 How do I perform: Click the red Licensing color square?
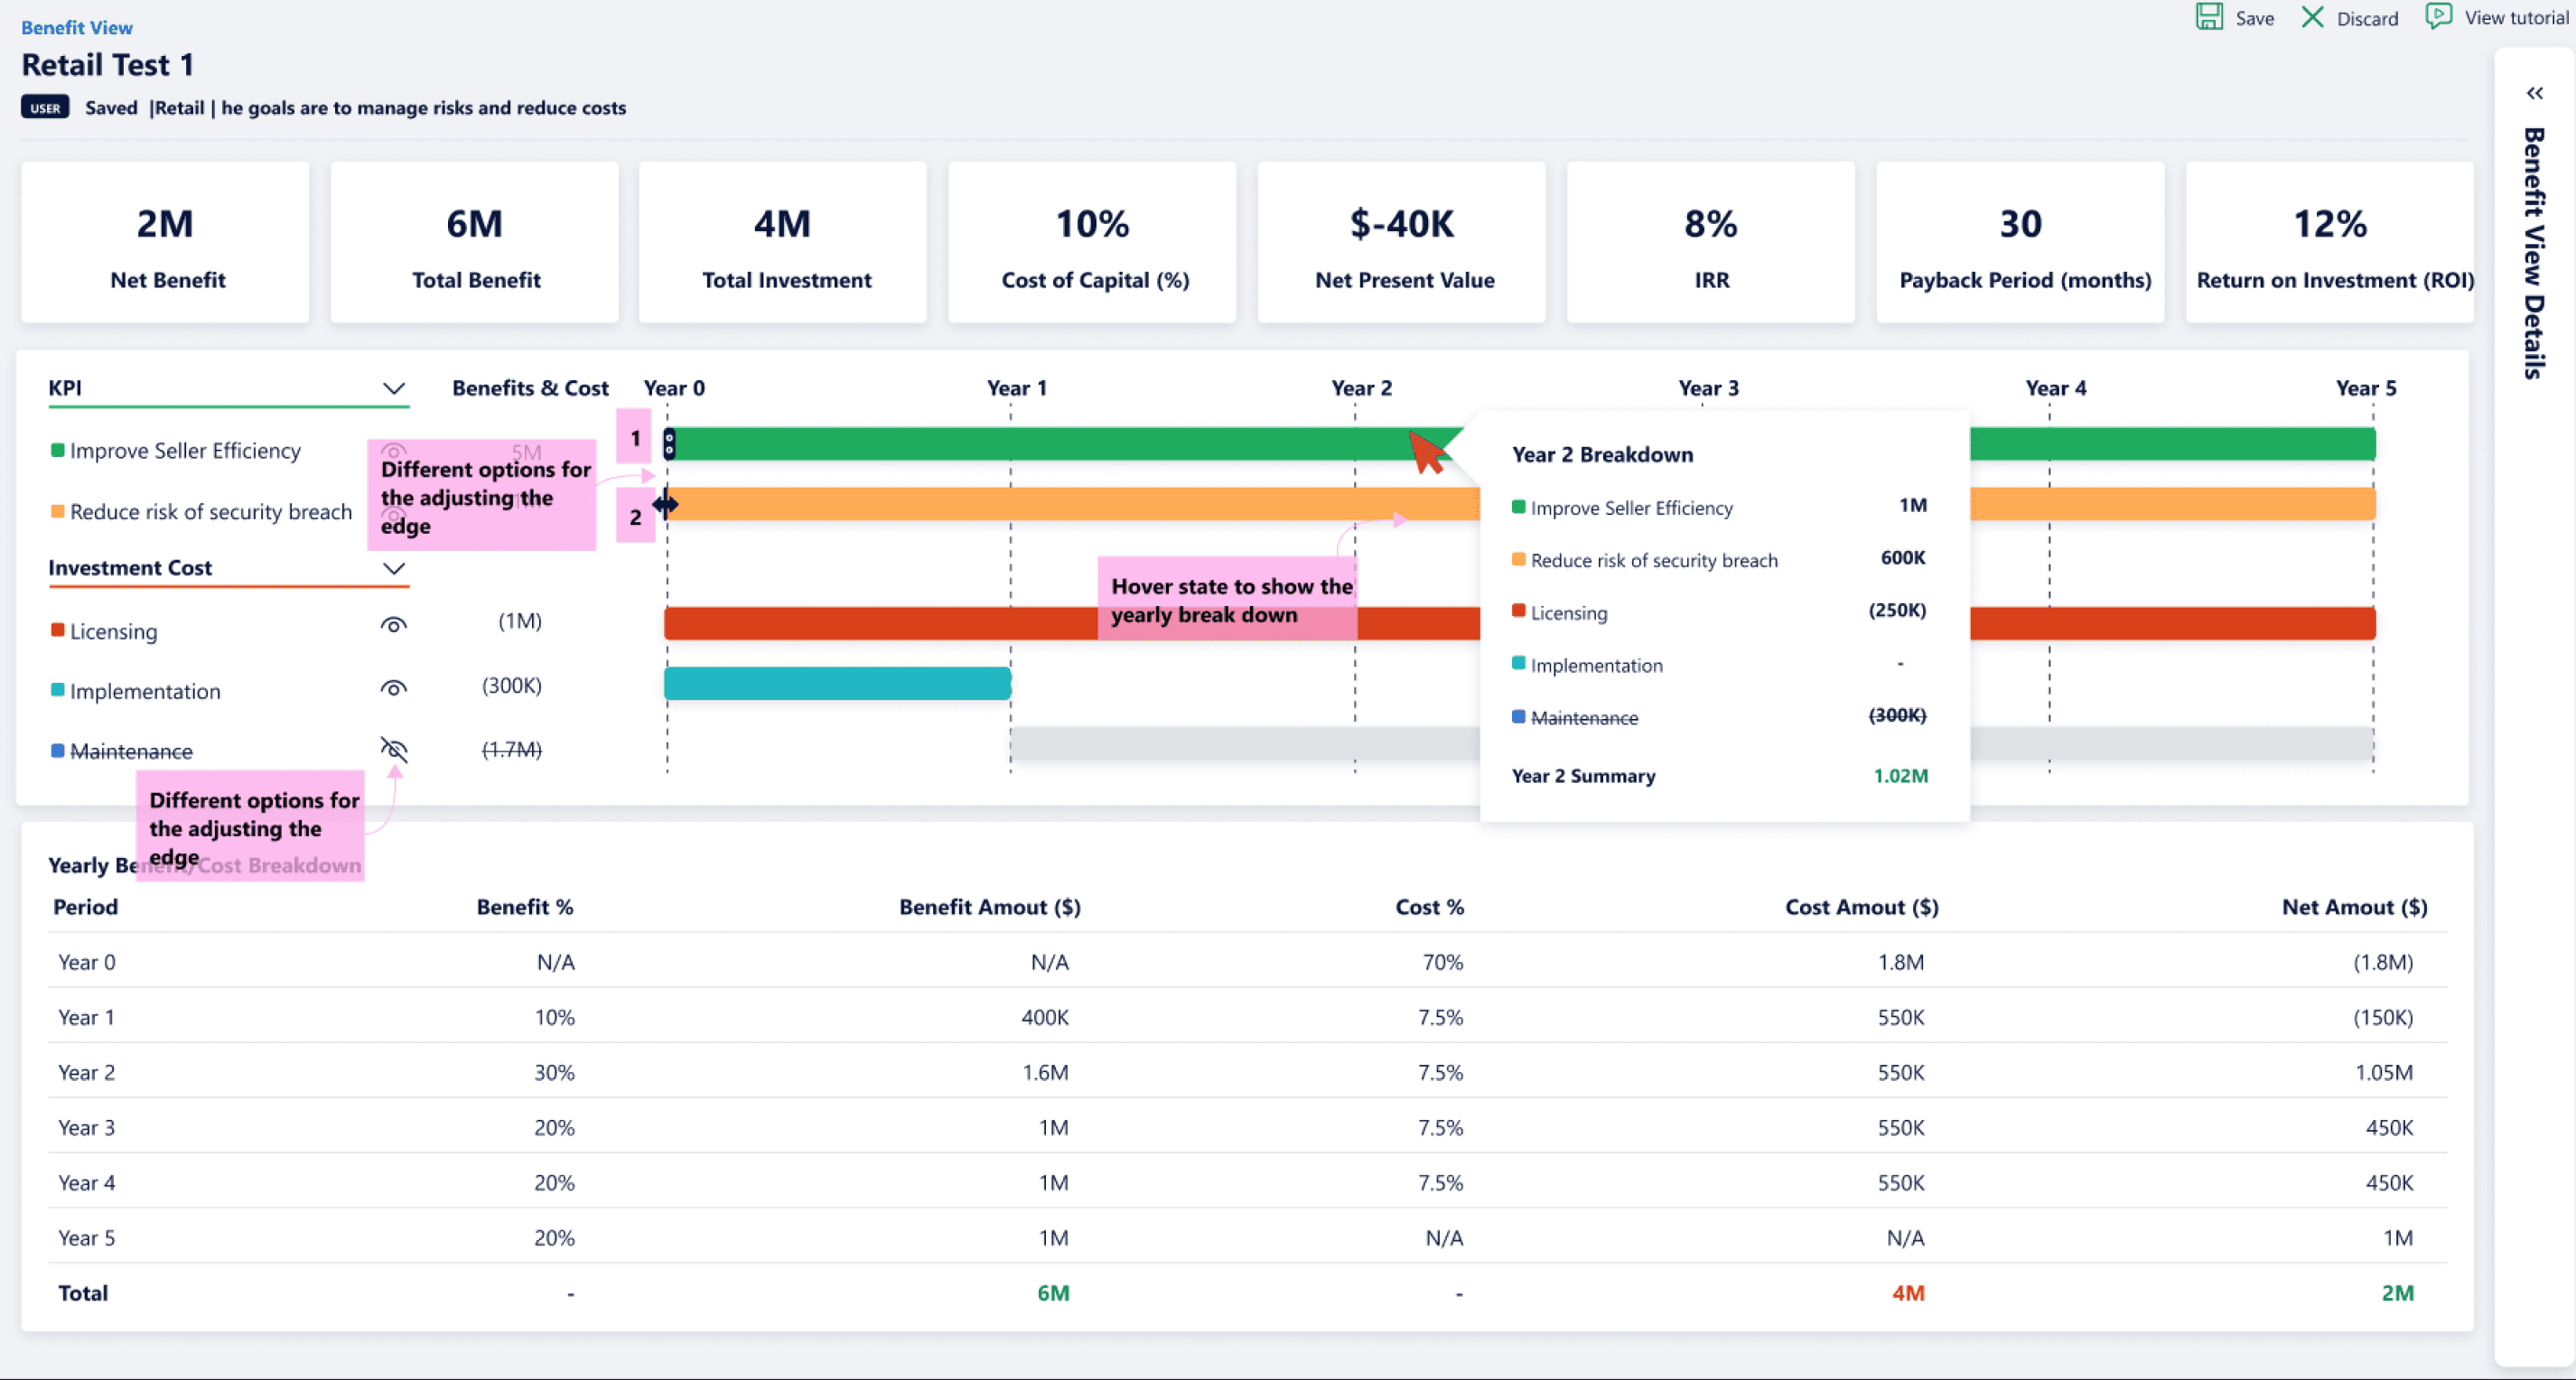click(x=58, y=630)
